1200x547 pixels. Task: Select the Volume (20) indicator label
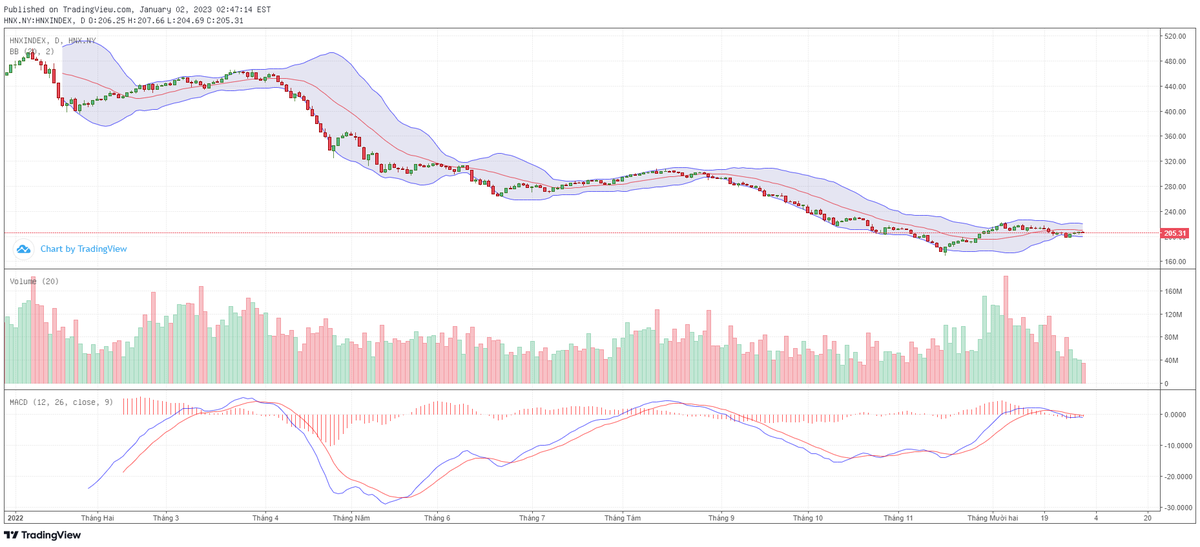coord(35,282)
